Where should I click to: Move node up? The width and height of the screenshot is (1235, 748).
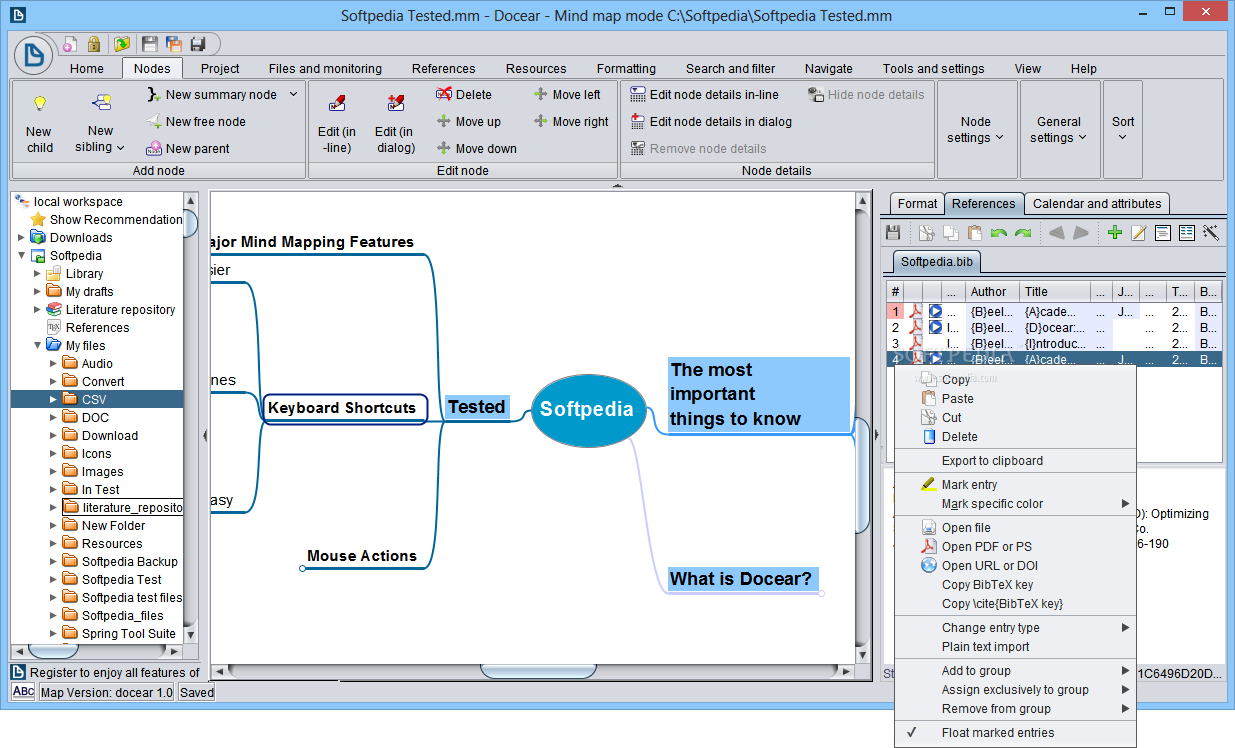(x=468, y=121)
